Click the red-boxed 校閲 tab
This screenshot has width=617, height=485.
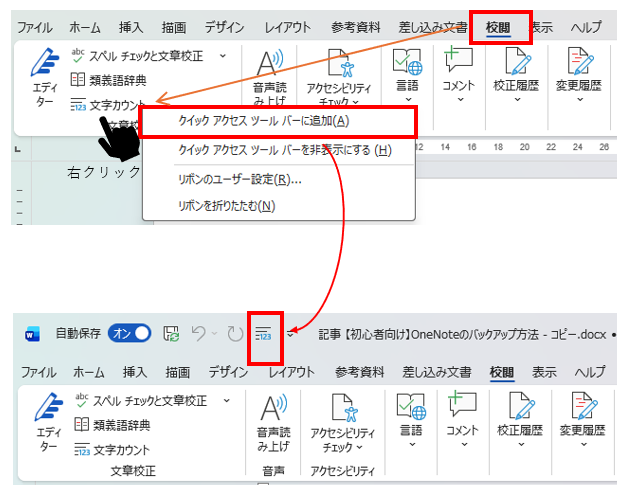point(502,26)
